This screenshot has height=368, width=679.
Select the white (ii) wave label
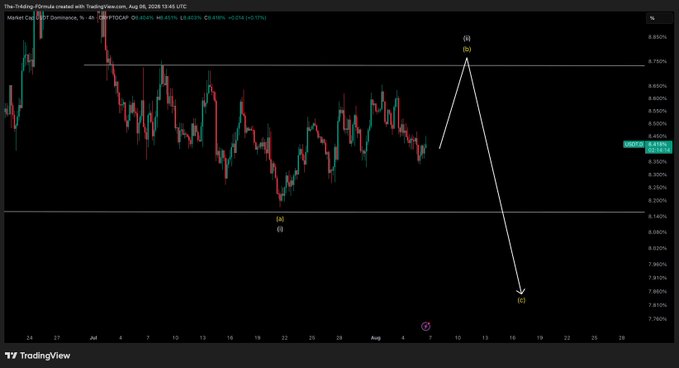467,38
